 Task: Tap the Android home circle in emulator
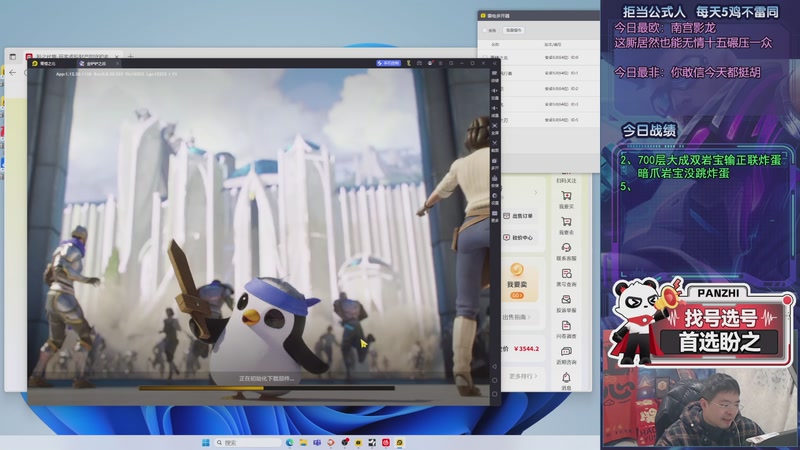[x=494, y=380]
